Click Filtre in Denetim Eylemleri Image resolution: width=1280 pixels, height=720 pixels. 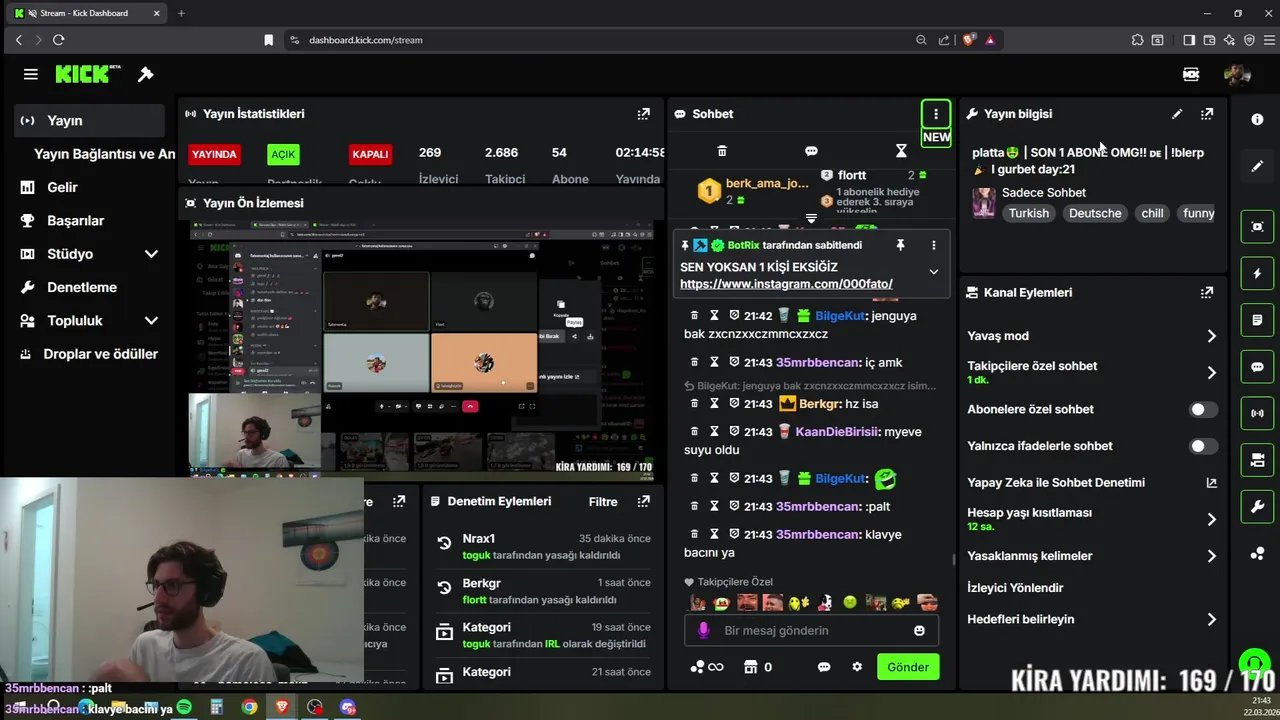coord(603,501)
